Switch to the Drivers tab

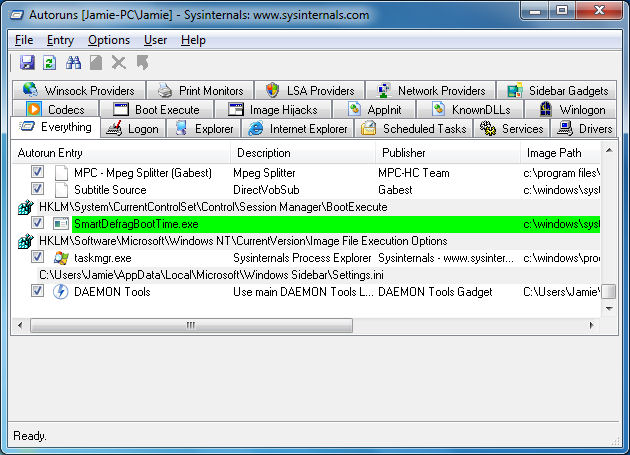click(583, 129)
